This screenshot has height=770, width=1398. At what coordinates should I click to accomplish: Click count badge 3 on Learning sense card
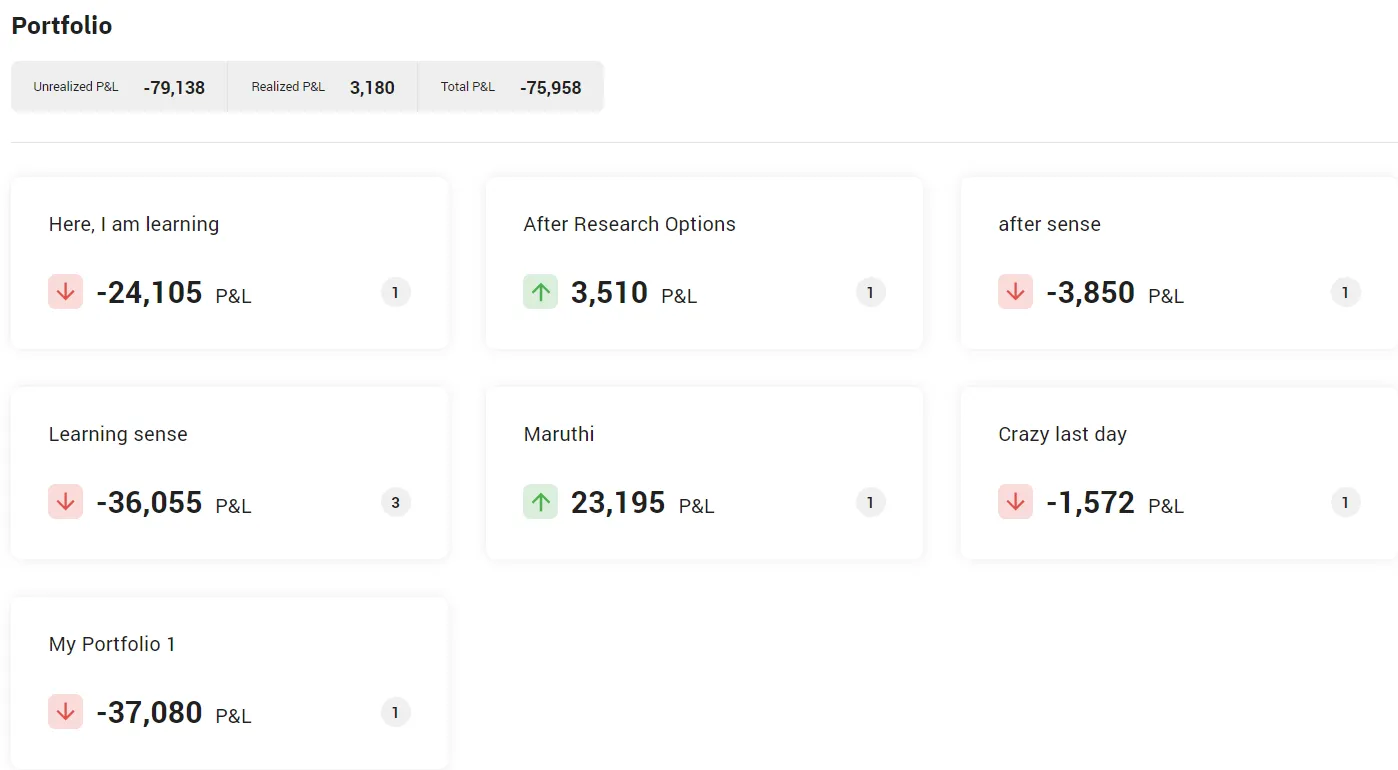(x=396, y=502)
